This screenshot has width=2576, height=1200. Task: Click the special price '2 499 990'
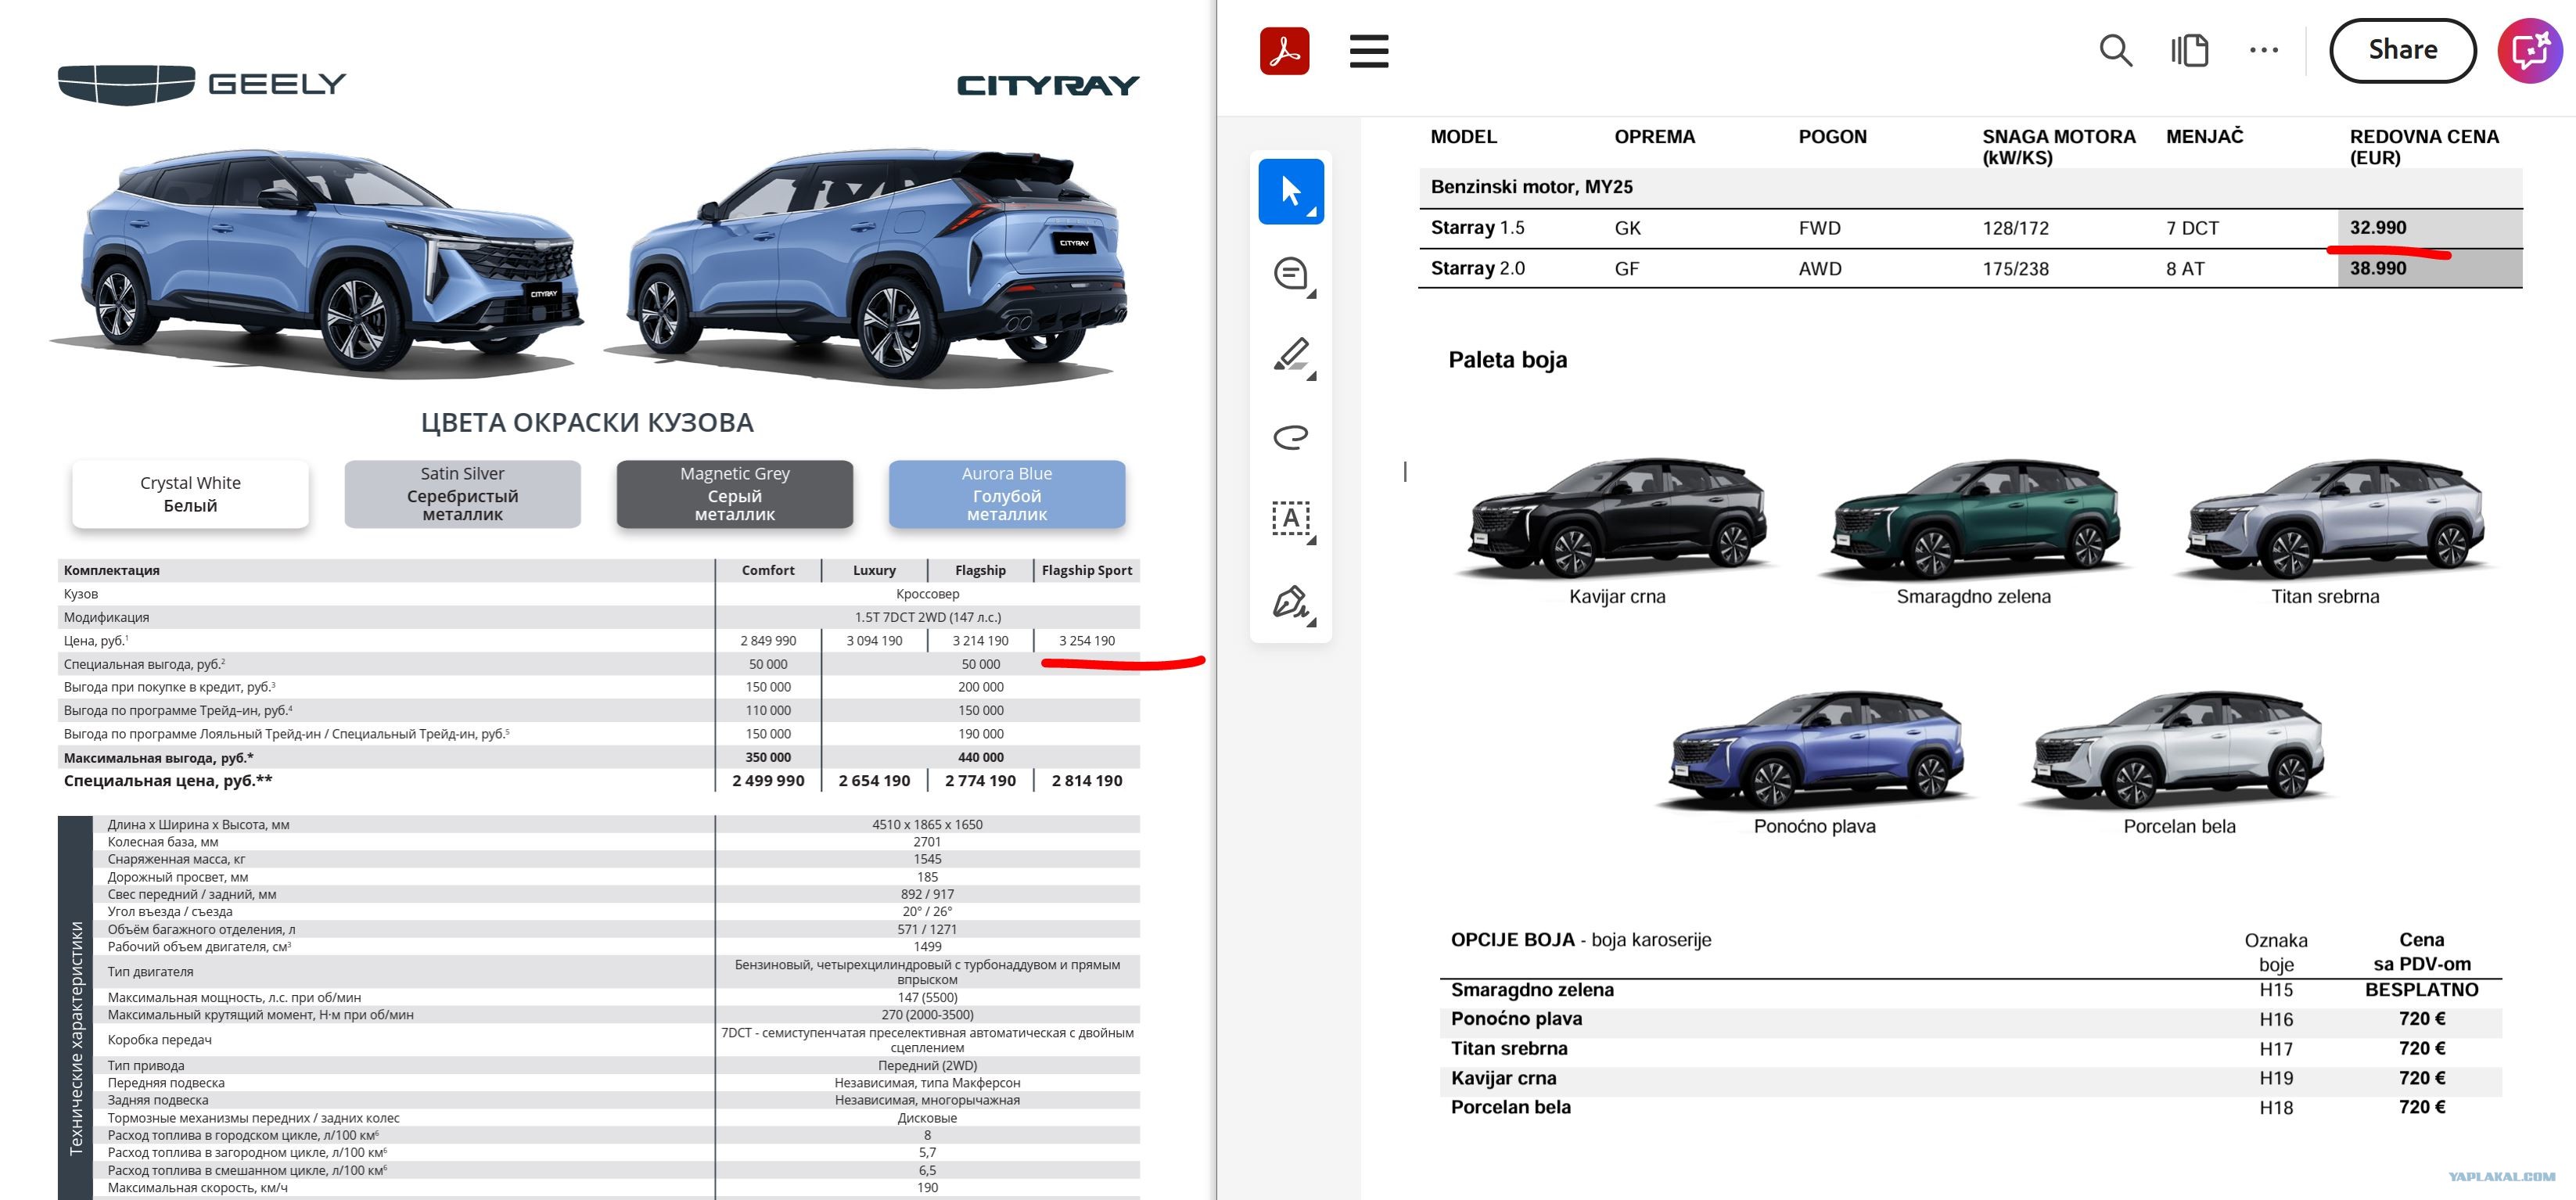(x=768, y=781)
